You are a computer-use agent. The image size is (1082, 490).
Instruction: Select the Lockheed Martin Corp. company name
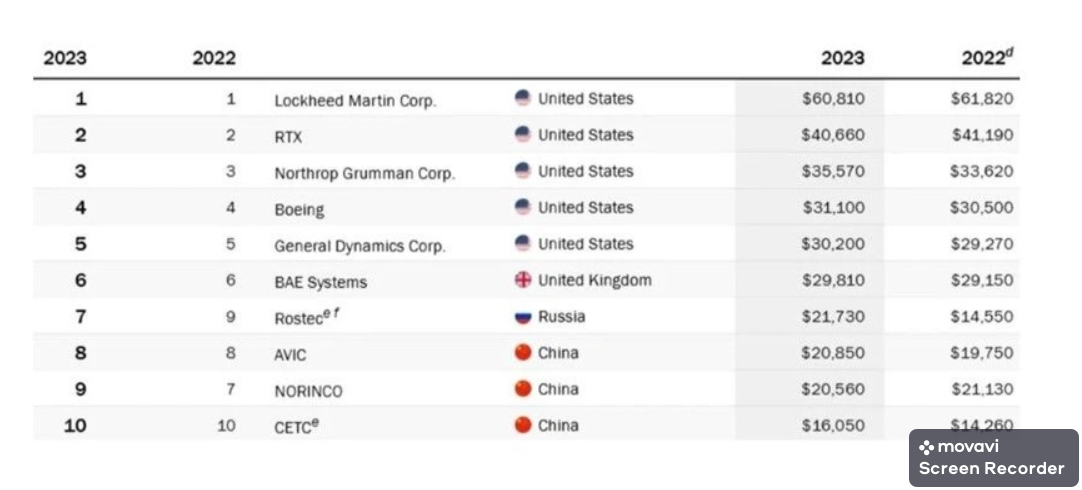[x=355, y=100]
